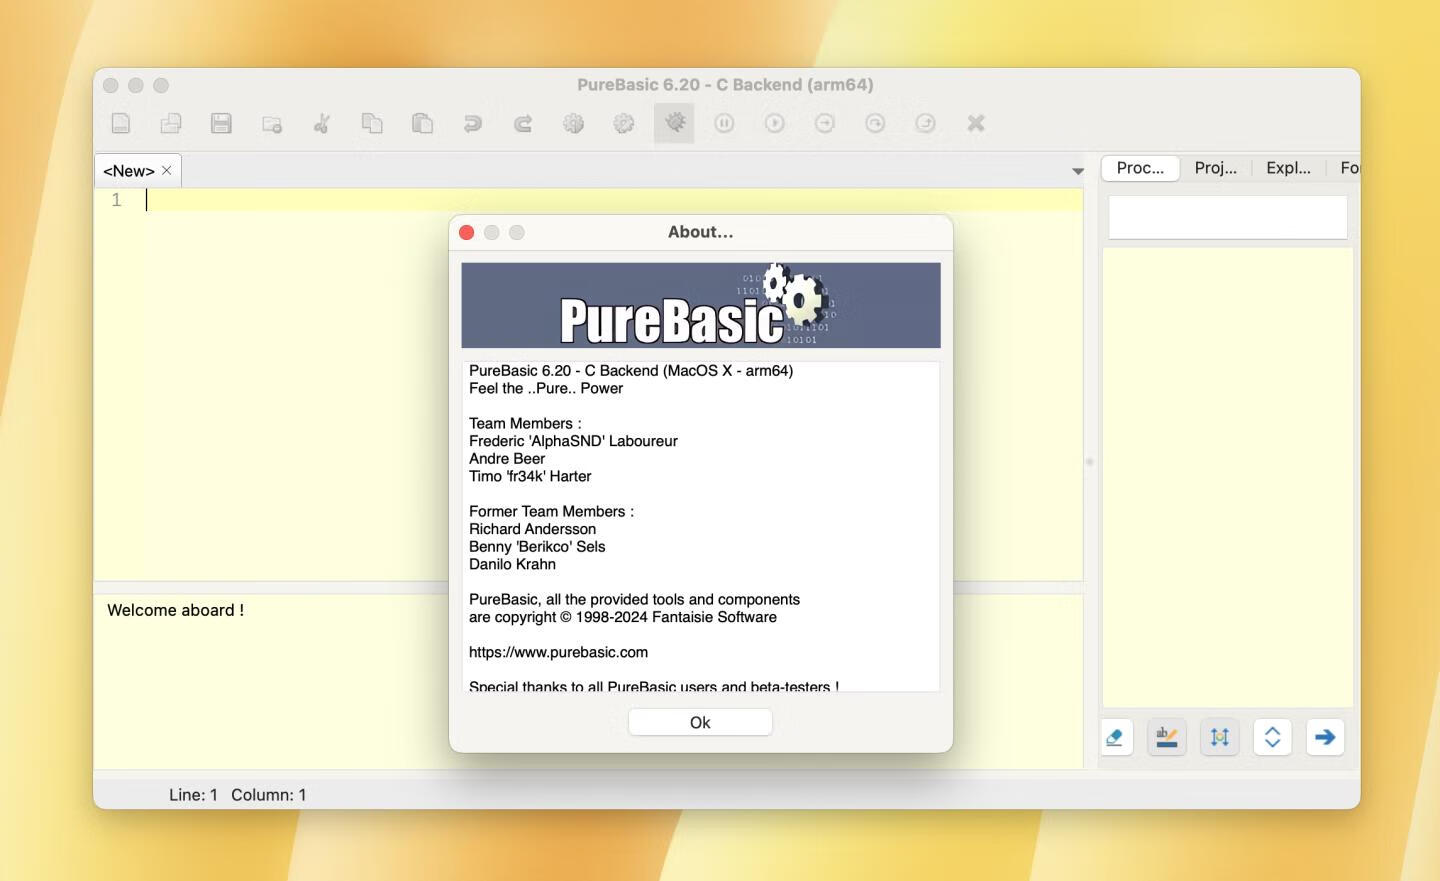Click the 'Former Team Members :' heading
The image size is (1440, 881).
(551, 511)
